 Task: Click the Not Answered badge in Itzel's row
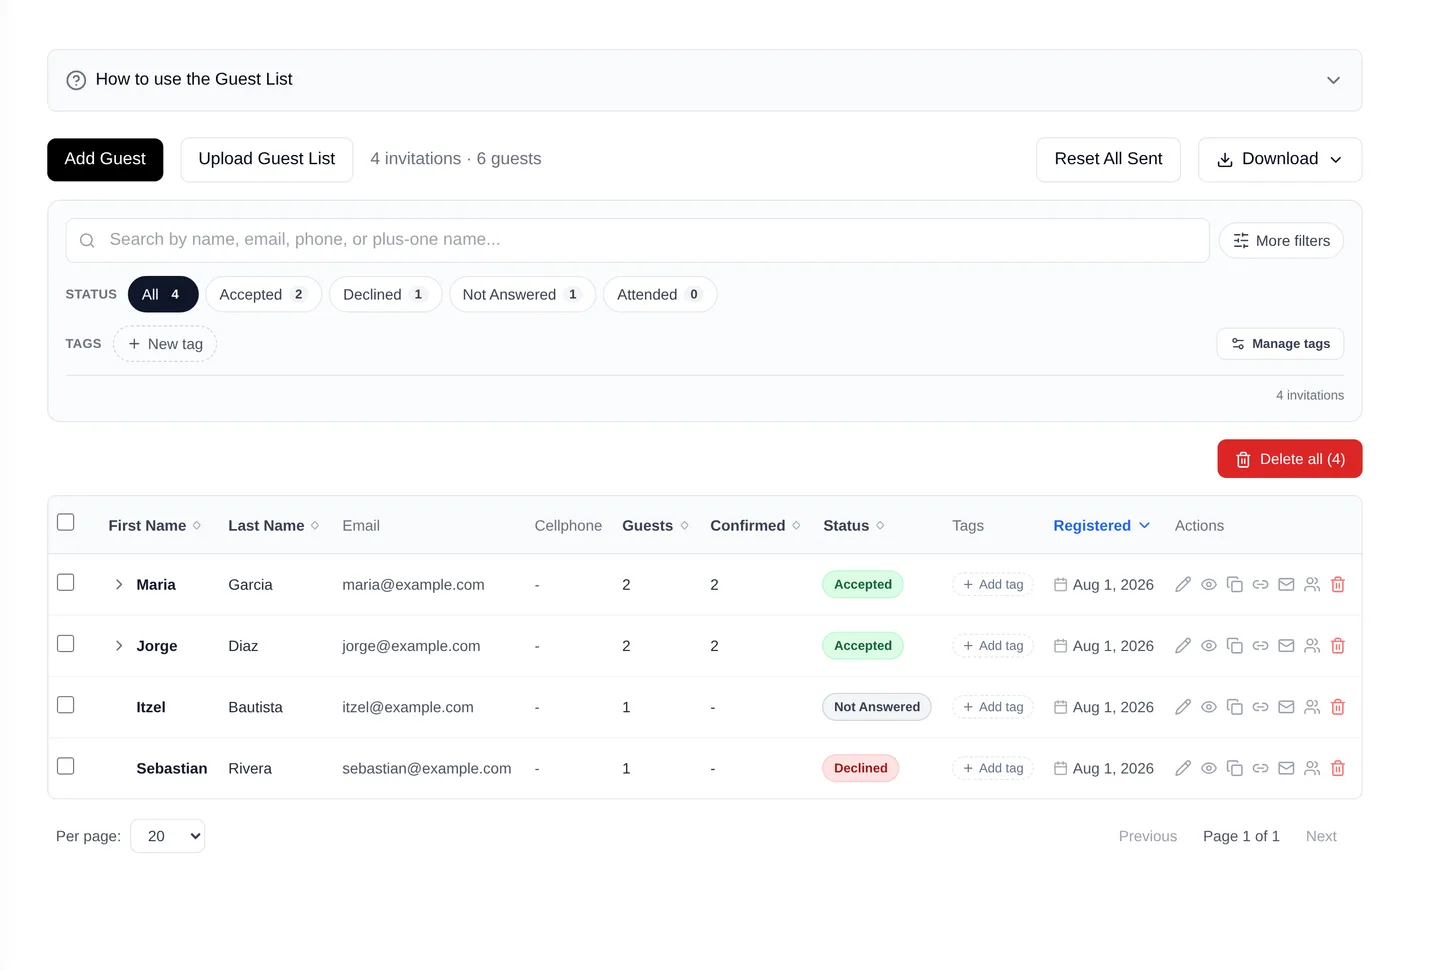click(x=877, y=707)
